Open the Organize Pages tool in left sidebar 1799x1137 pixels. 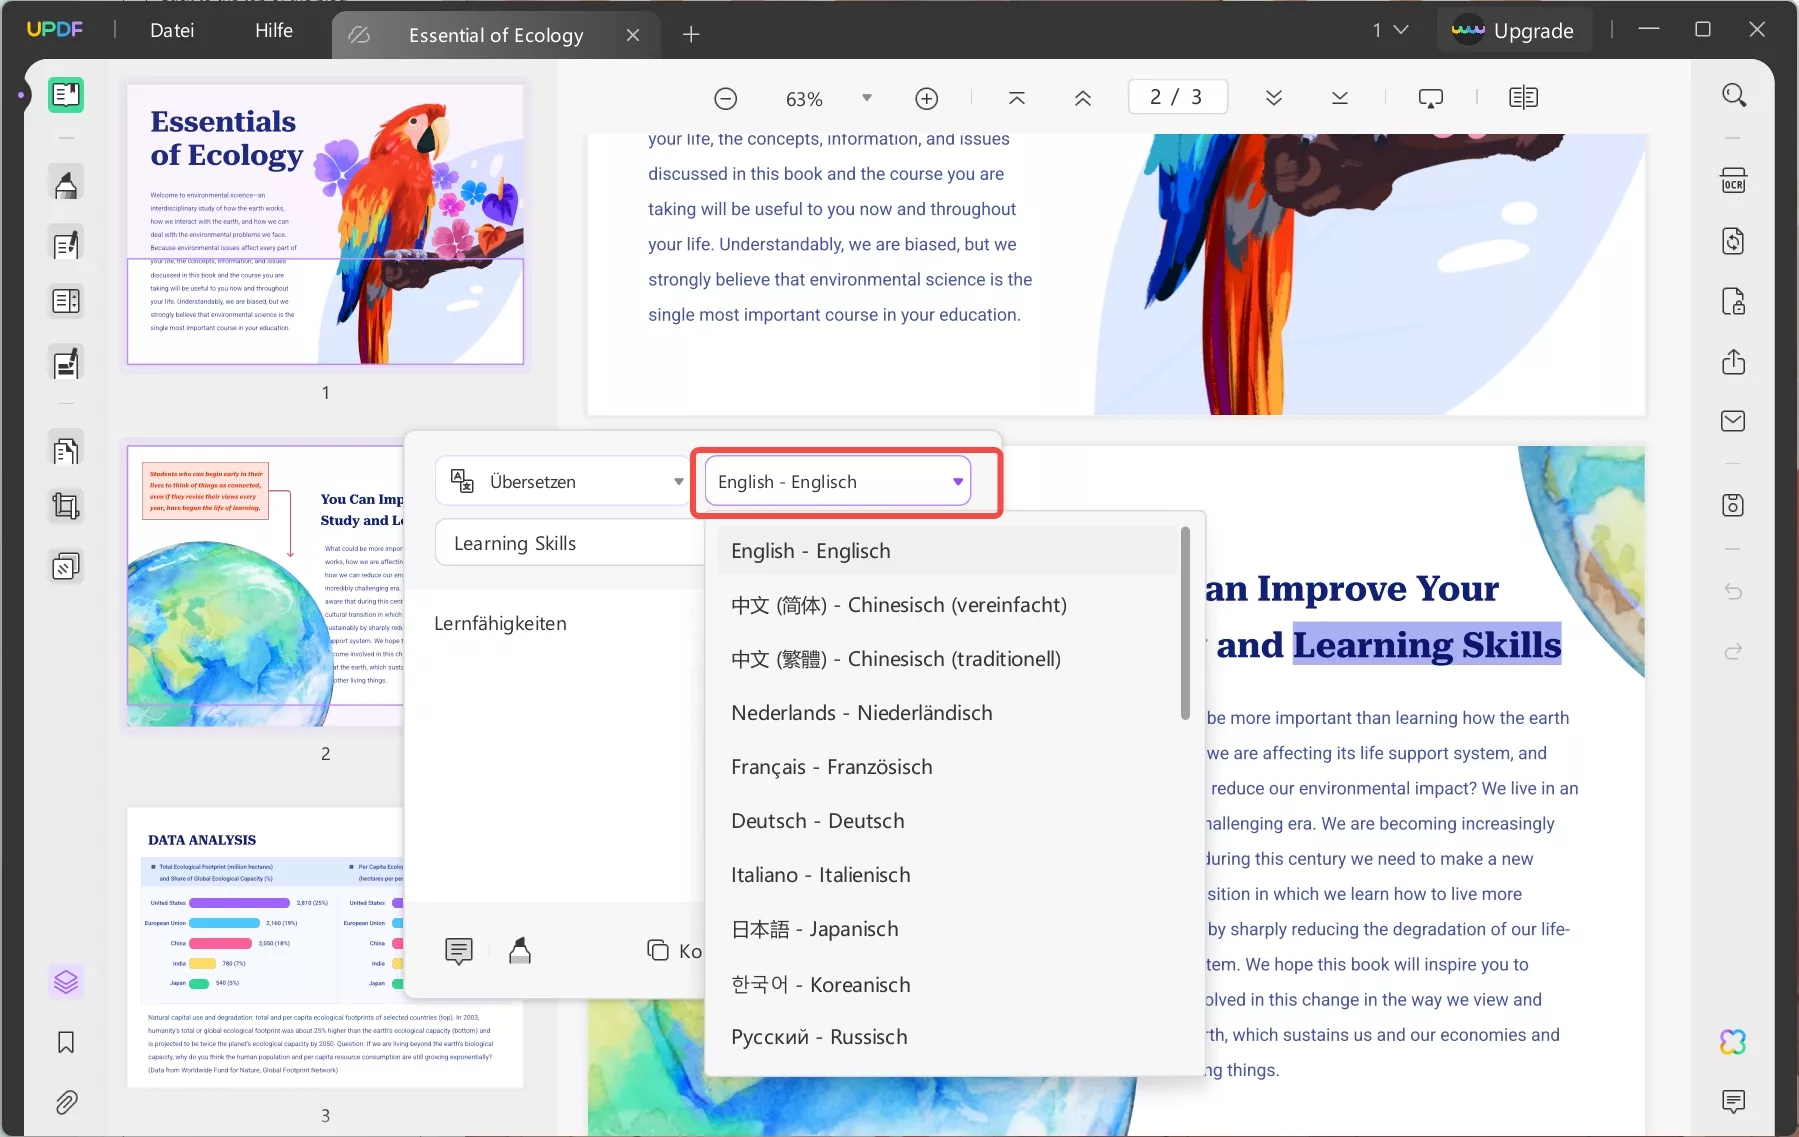(66, 301)
